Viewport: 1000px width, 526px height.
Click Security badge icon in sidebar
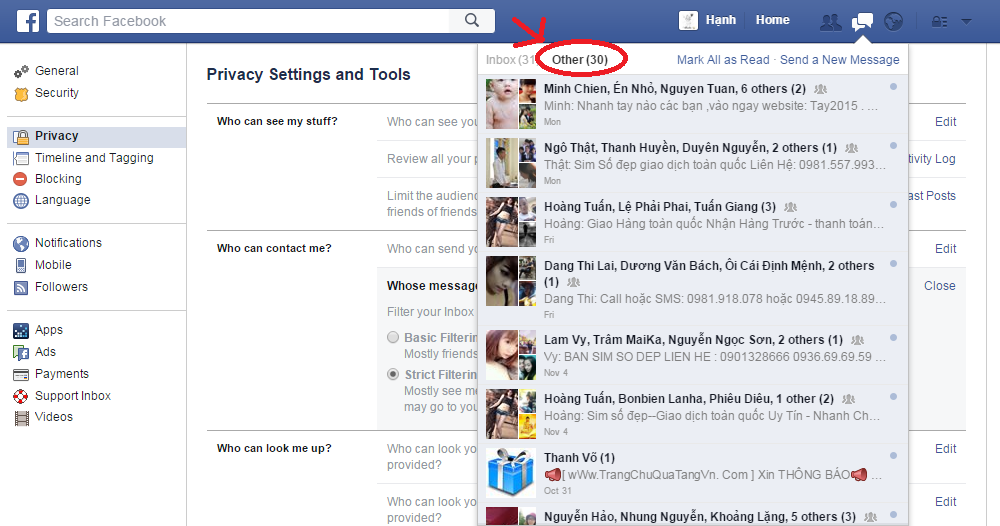click(x=21, y=94)
